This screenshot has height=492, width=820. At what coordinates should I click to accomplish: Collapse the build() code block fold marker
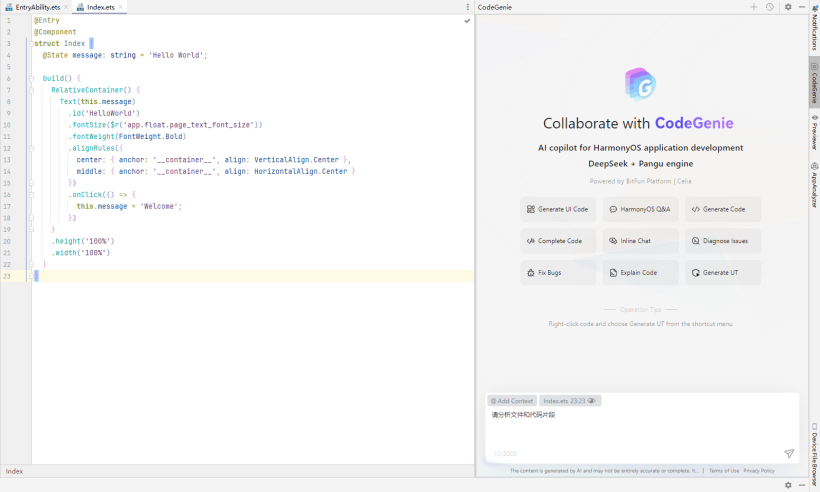(x=32, y=78)
